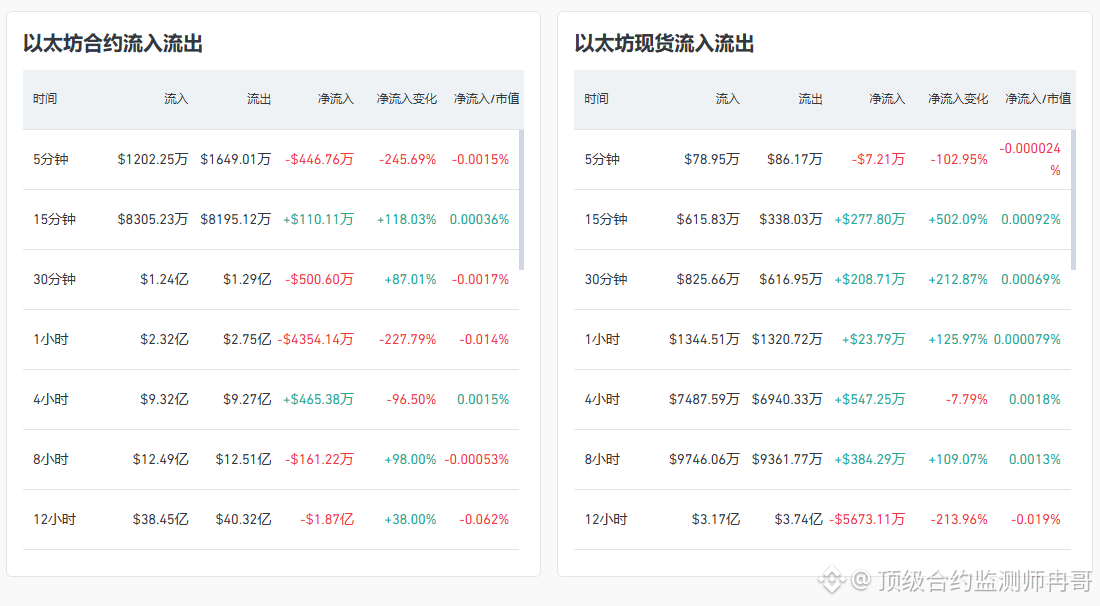This screenshot has width=1100, height=606.
Task: Select the 12小时 row in the spot table
Action: coord(822,519)
